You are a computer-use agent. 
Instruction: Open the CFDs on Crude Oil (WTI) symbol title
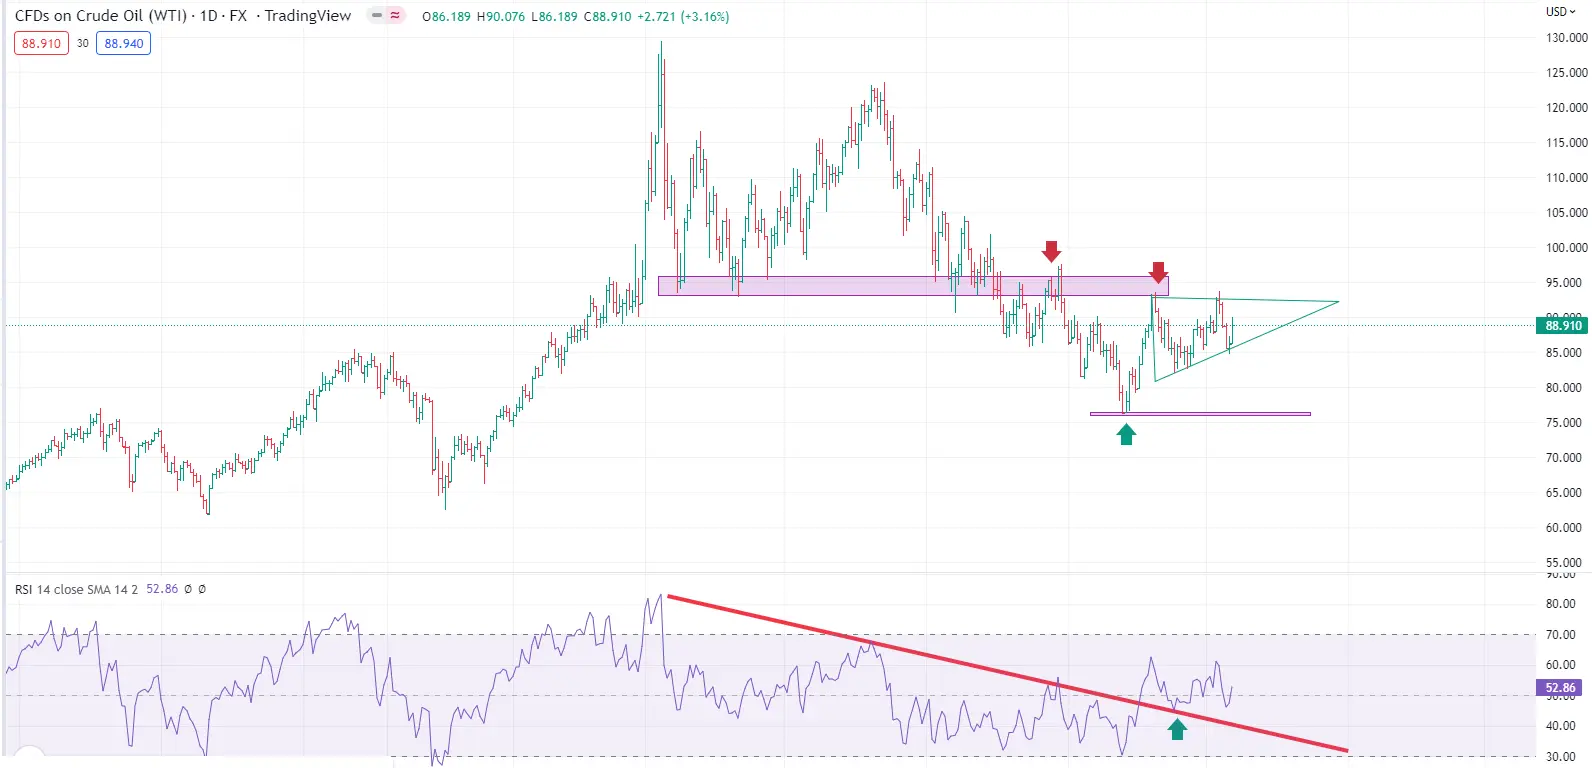(102, 15)
